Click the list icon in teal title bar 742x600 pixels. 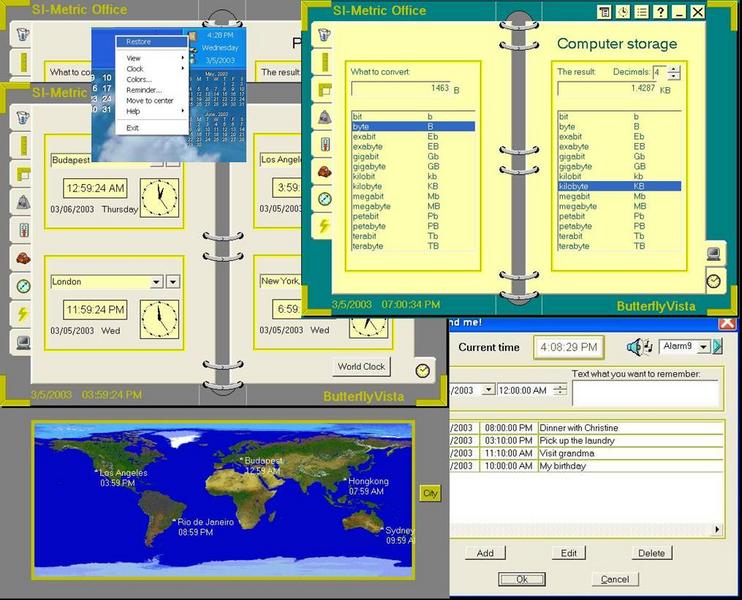tap(642, 12)
